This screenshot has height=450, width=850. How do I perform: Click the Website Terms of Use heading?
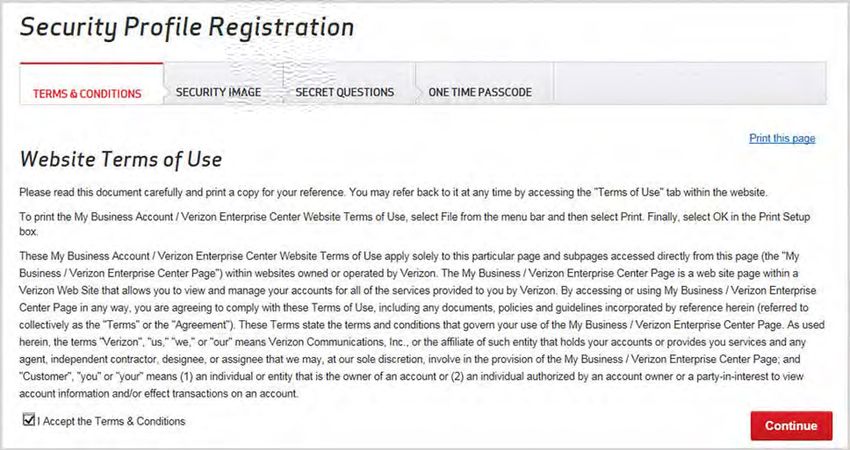(x=121, y=159)
